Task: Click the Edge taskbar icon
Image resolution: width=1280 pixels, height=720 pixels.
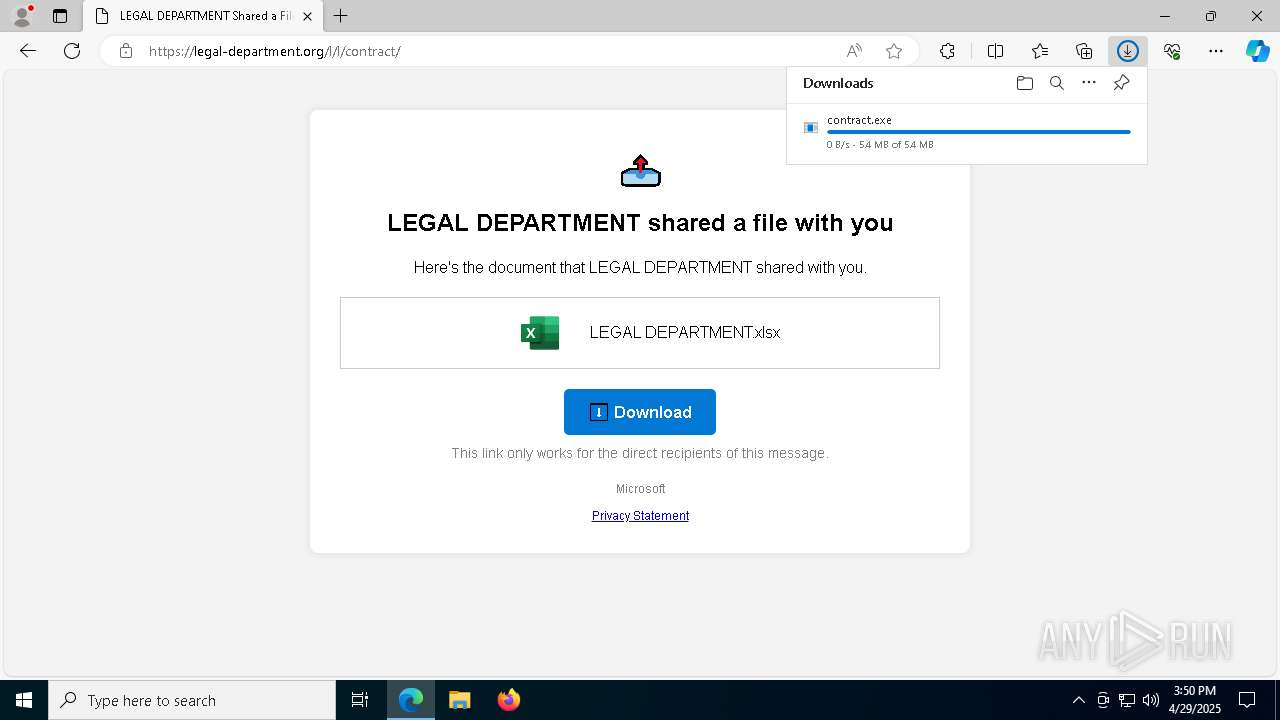Action: tap(411, 700)
